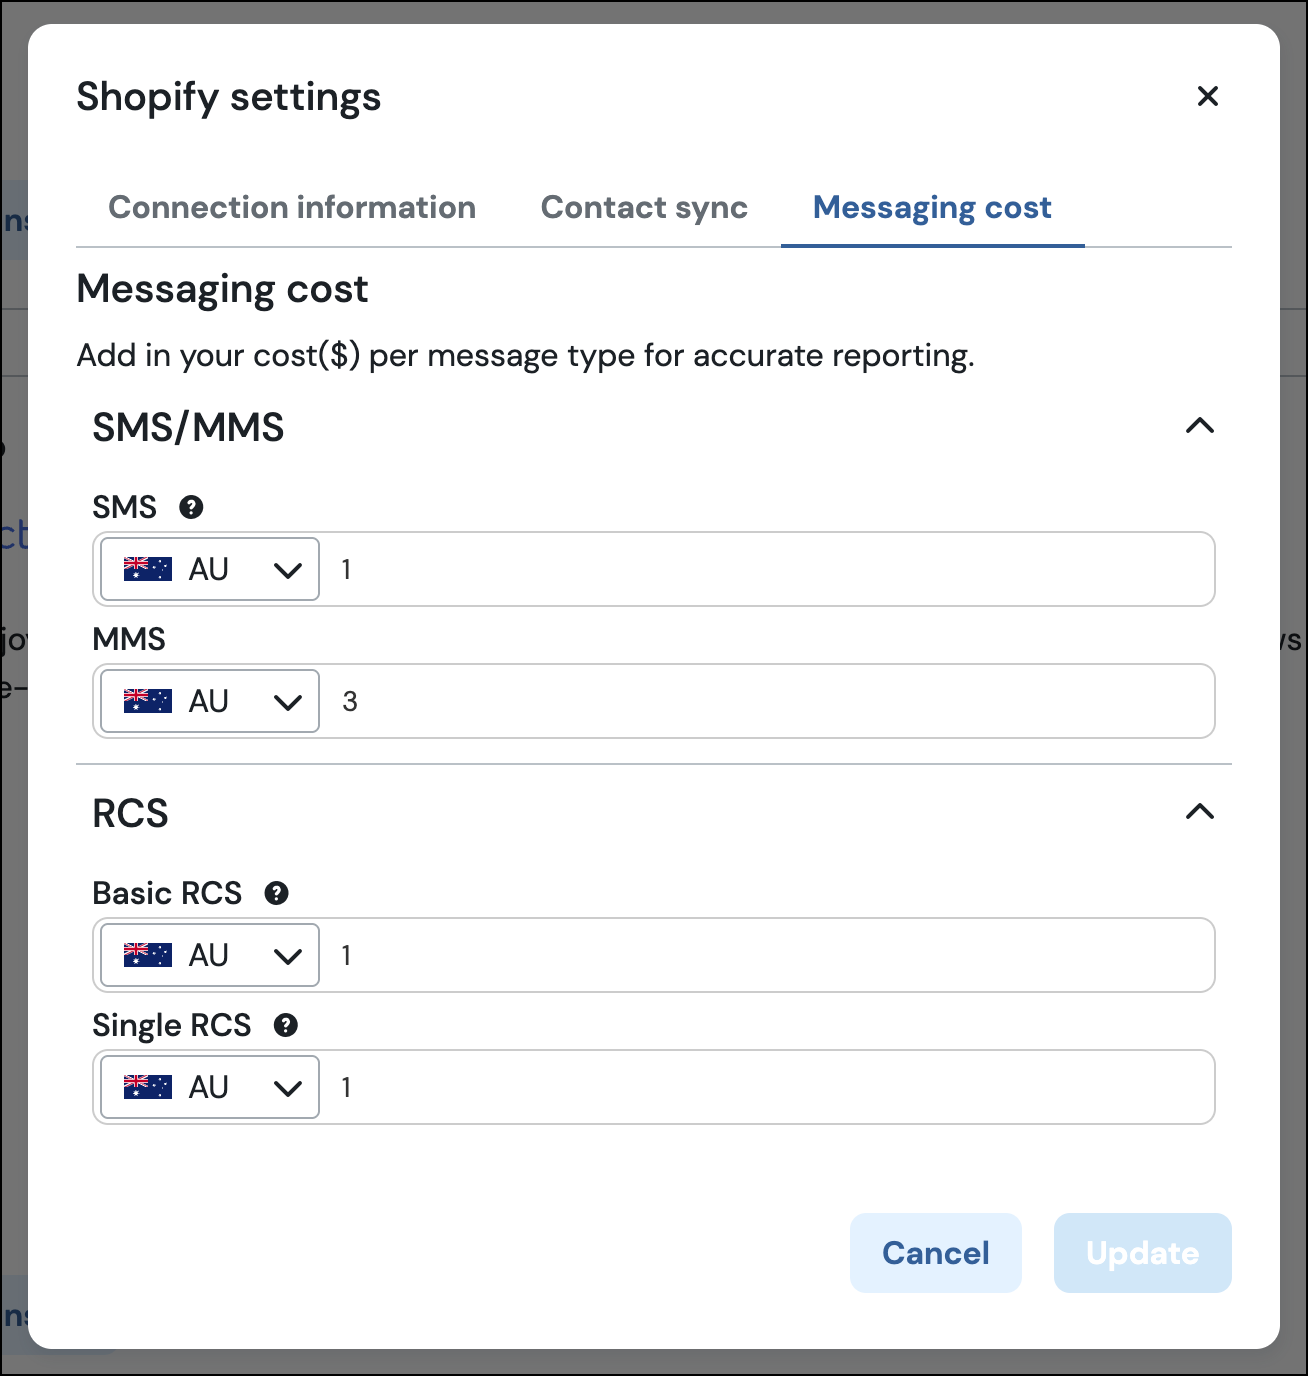Switch to the Connection information tab
The height and width of the screenshot is (1376, 1308).
(292, 207)
